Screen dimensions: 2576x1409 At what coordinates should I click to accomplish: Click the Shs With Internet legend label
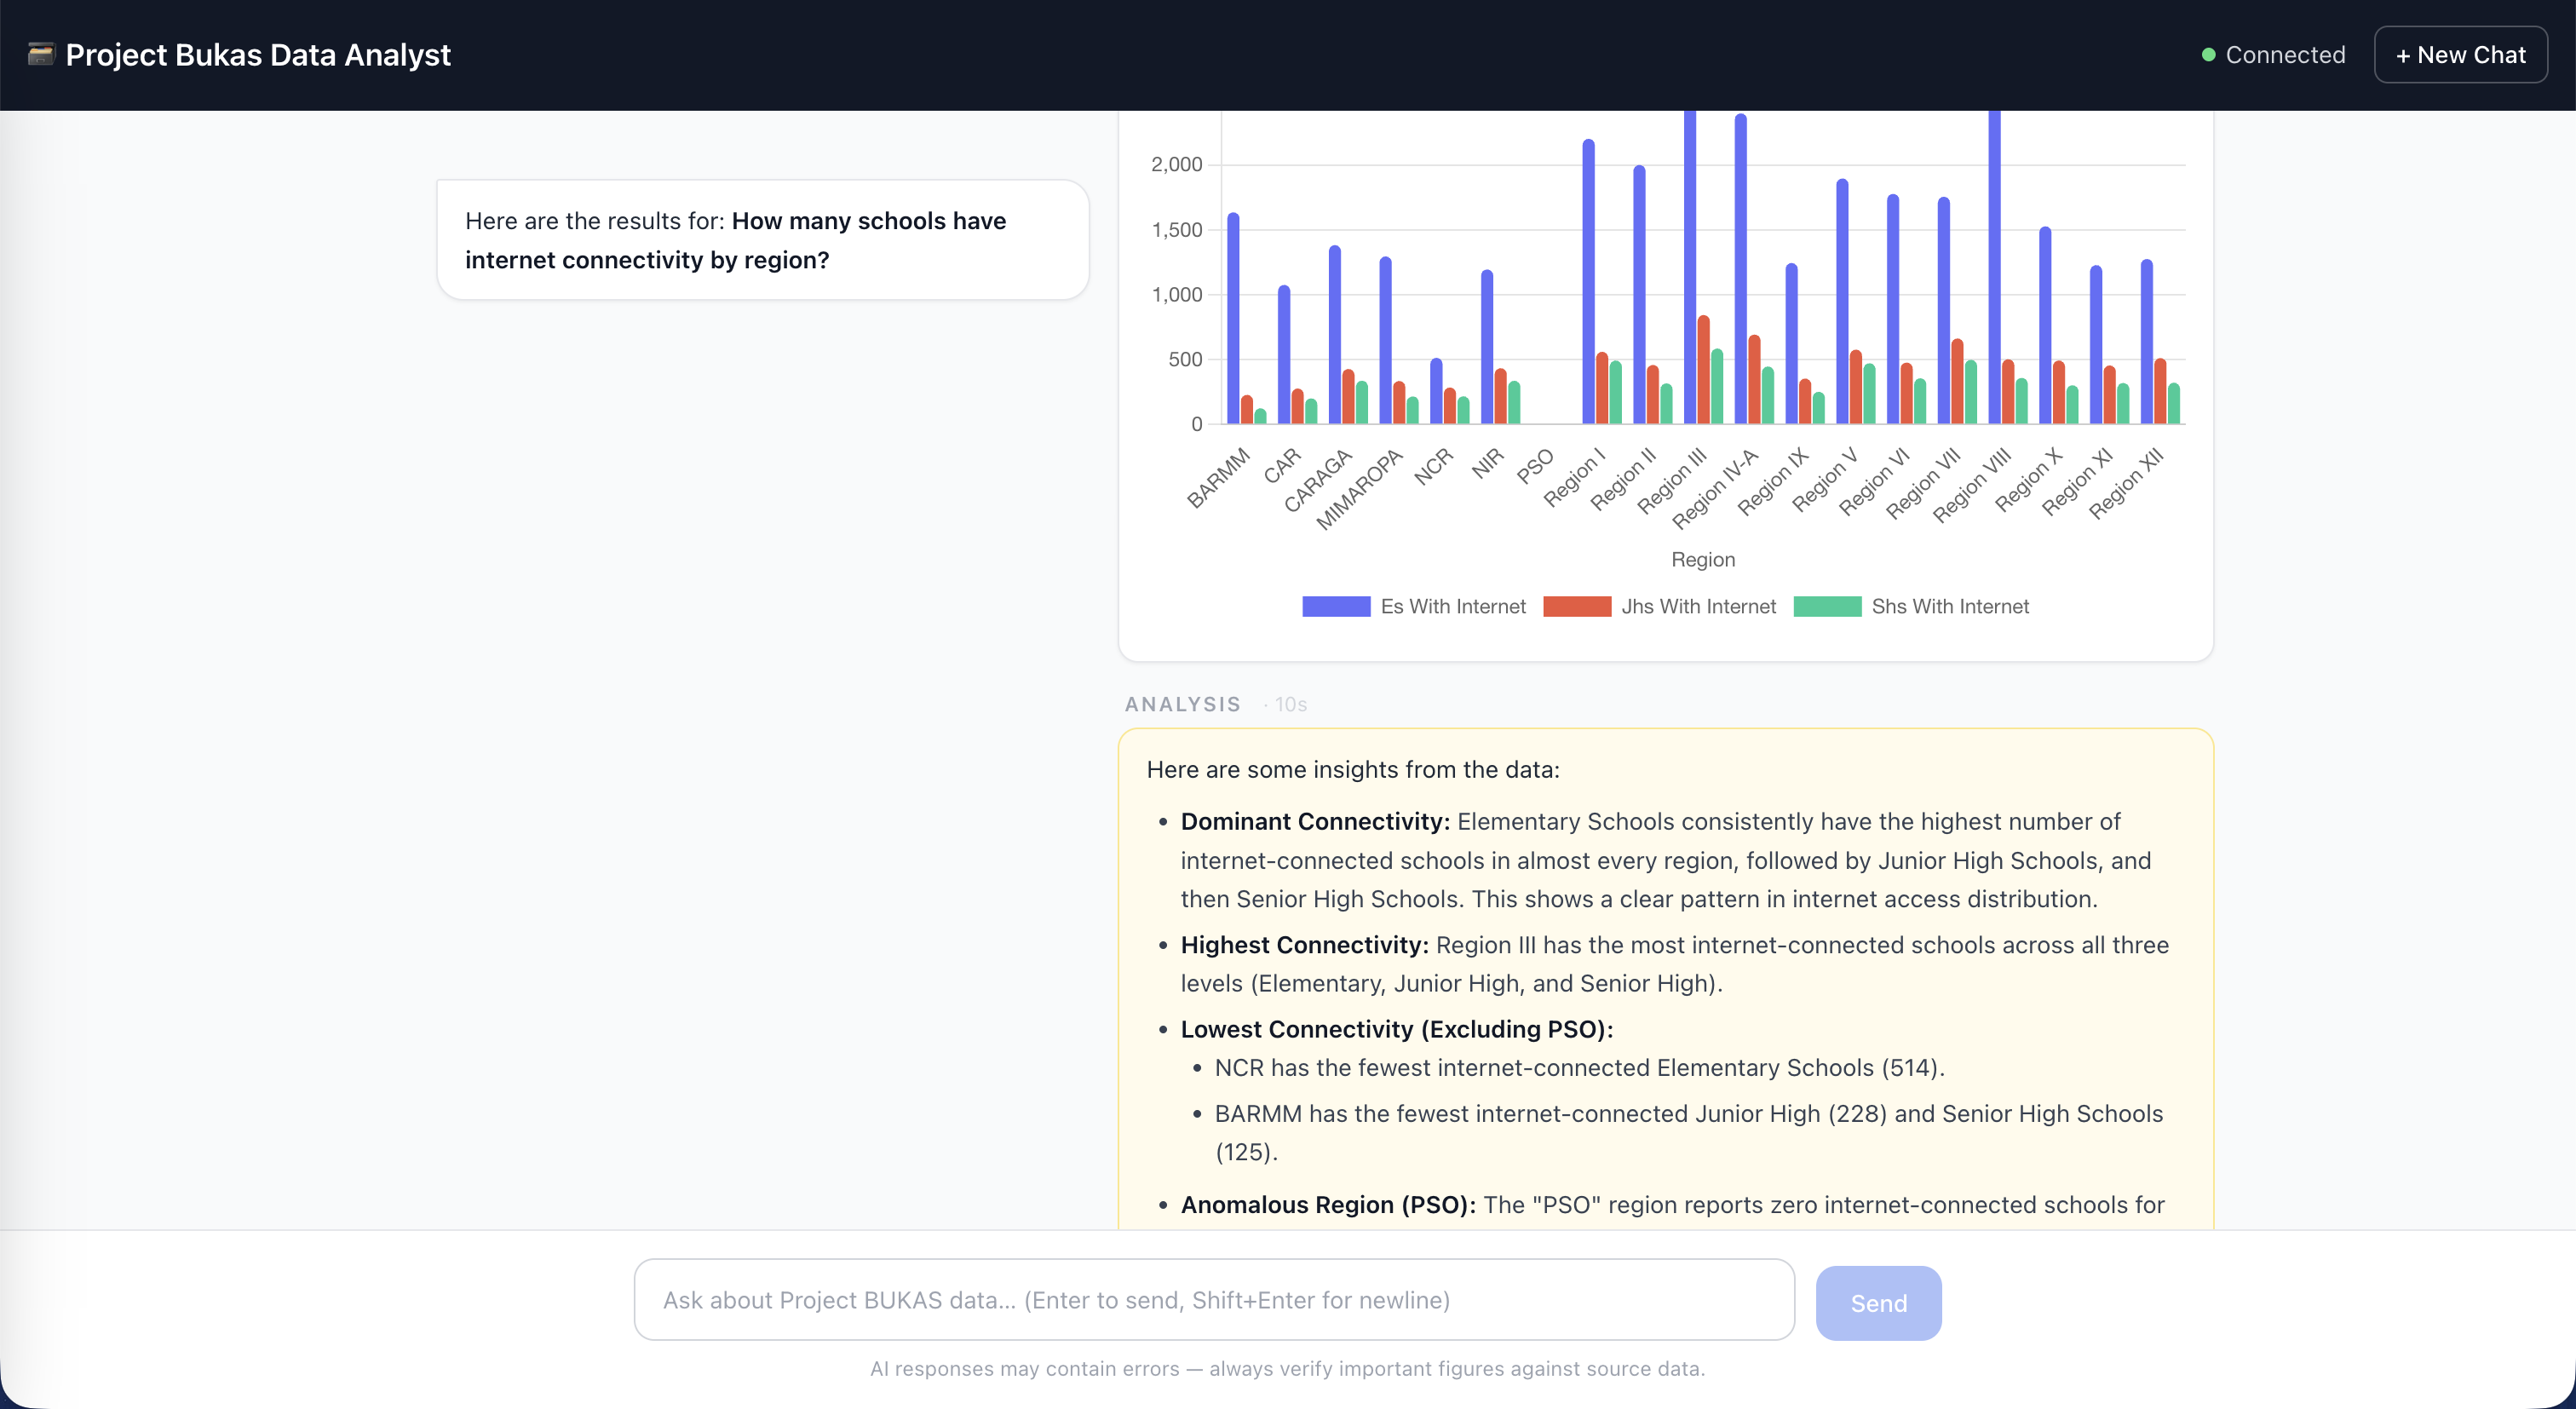[1950, 606]
